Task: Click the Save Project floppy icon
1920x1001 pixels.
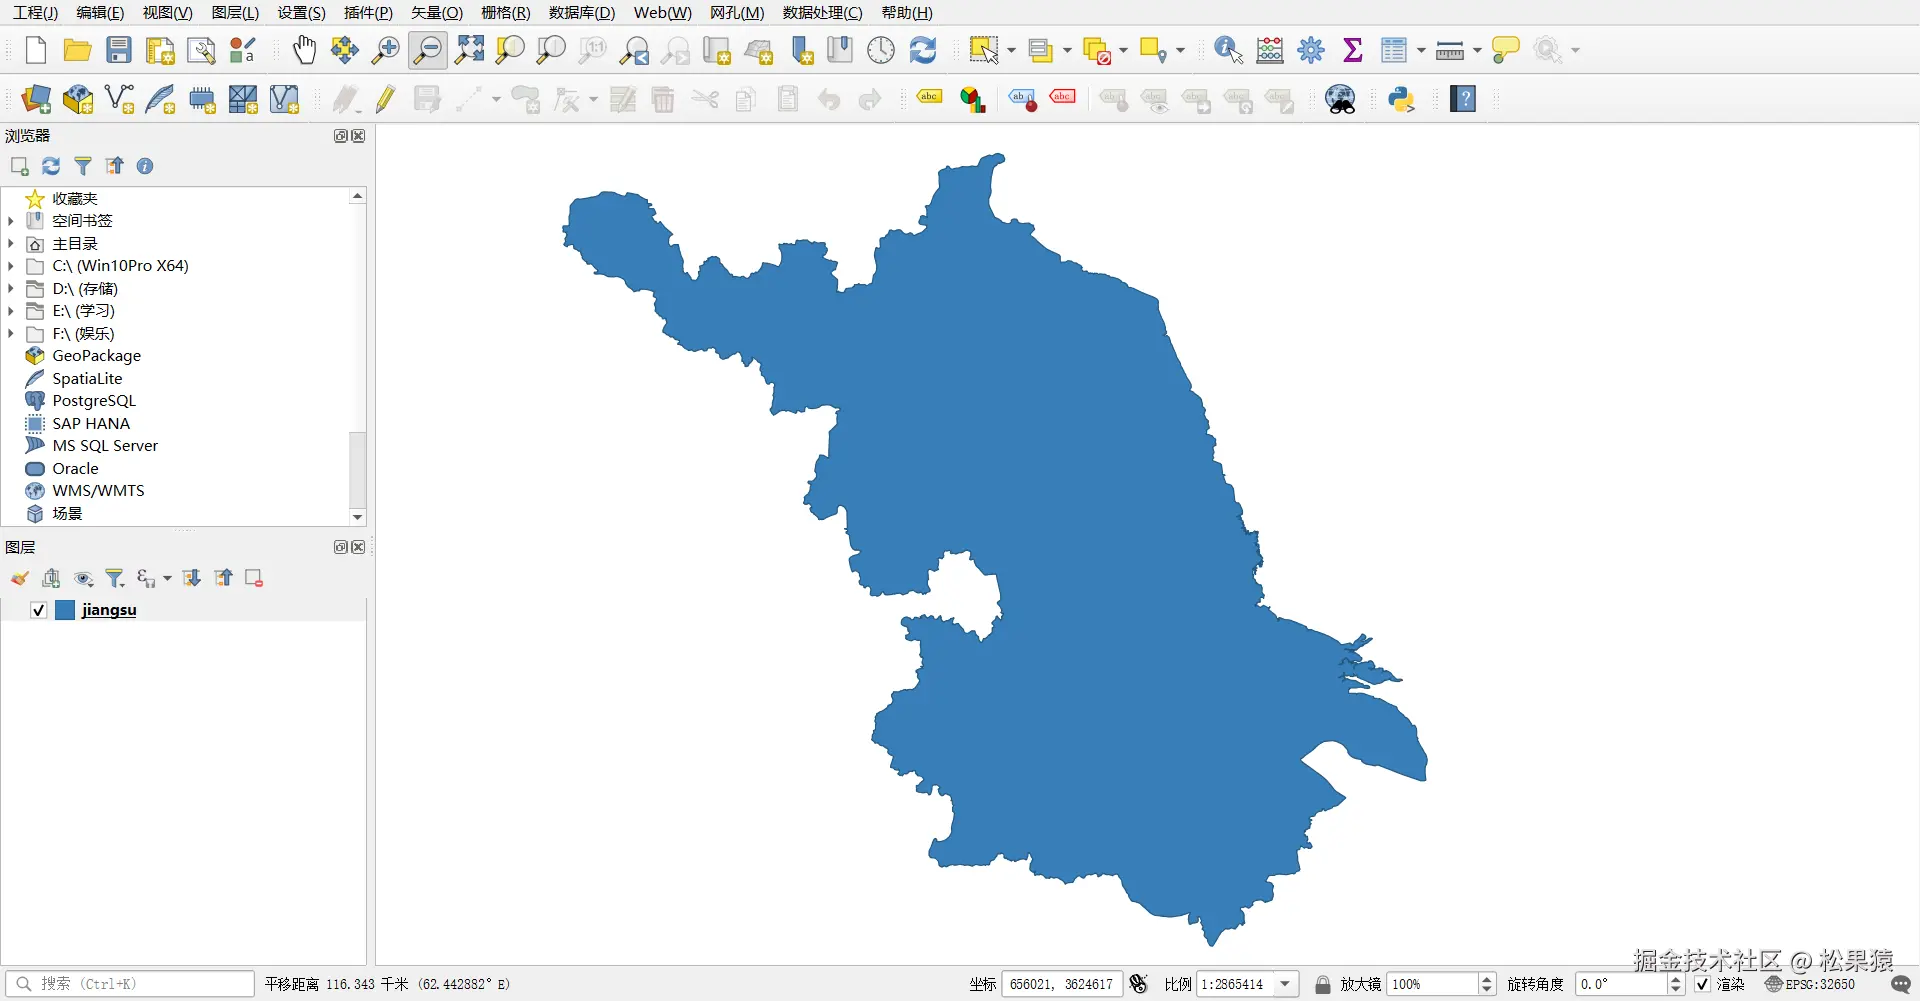Action: [119, 50]
